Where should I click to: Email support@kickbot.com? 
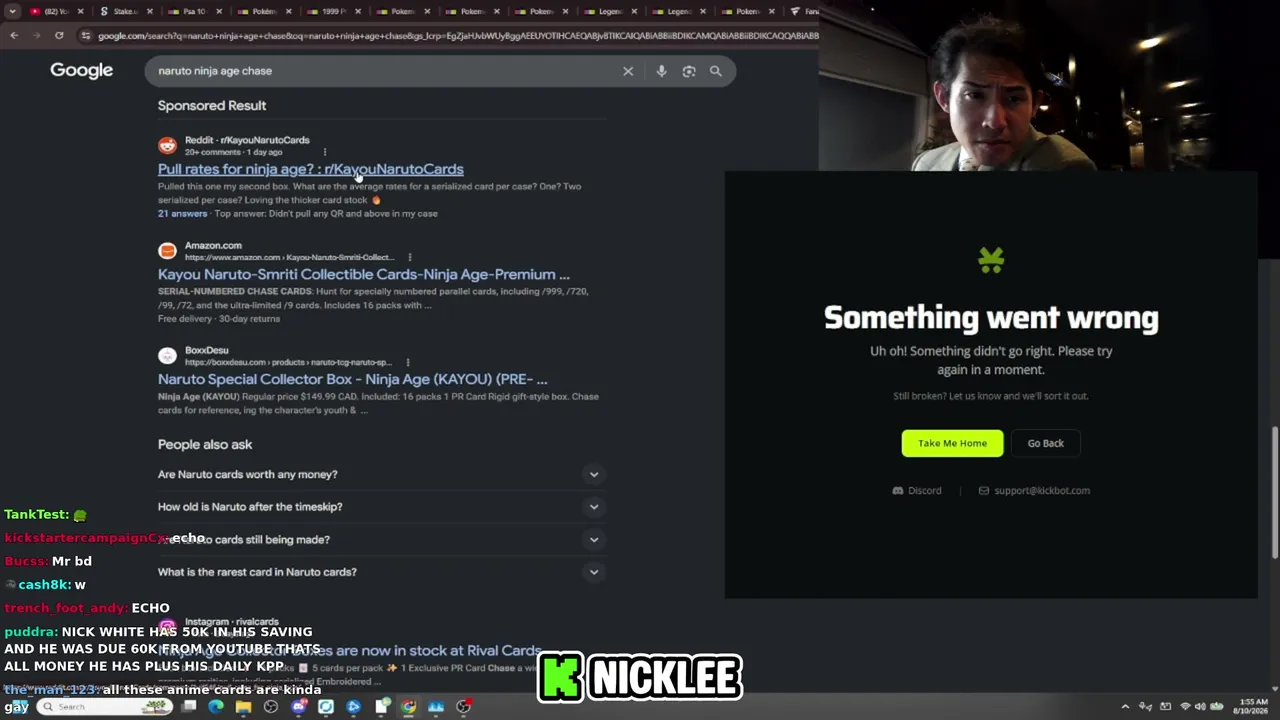pos(1034,490)
